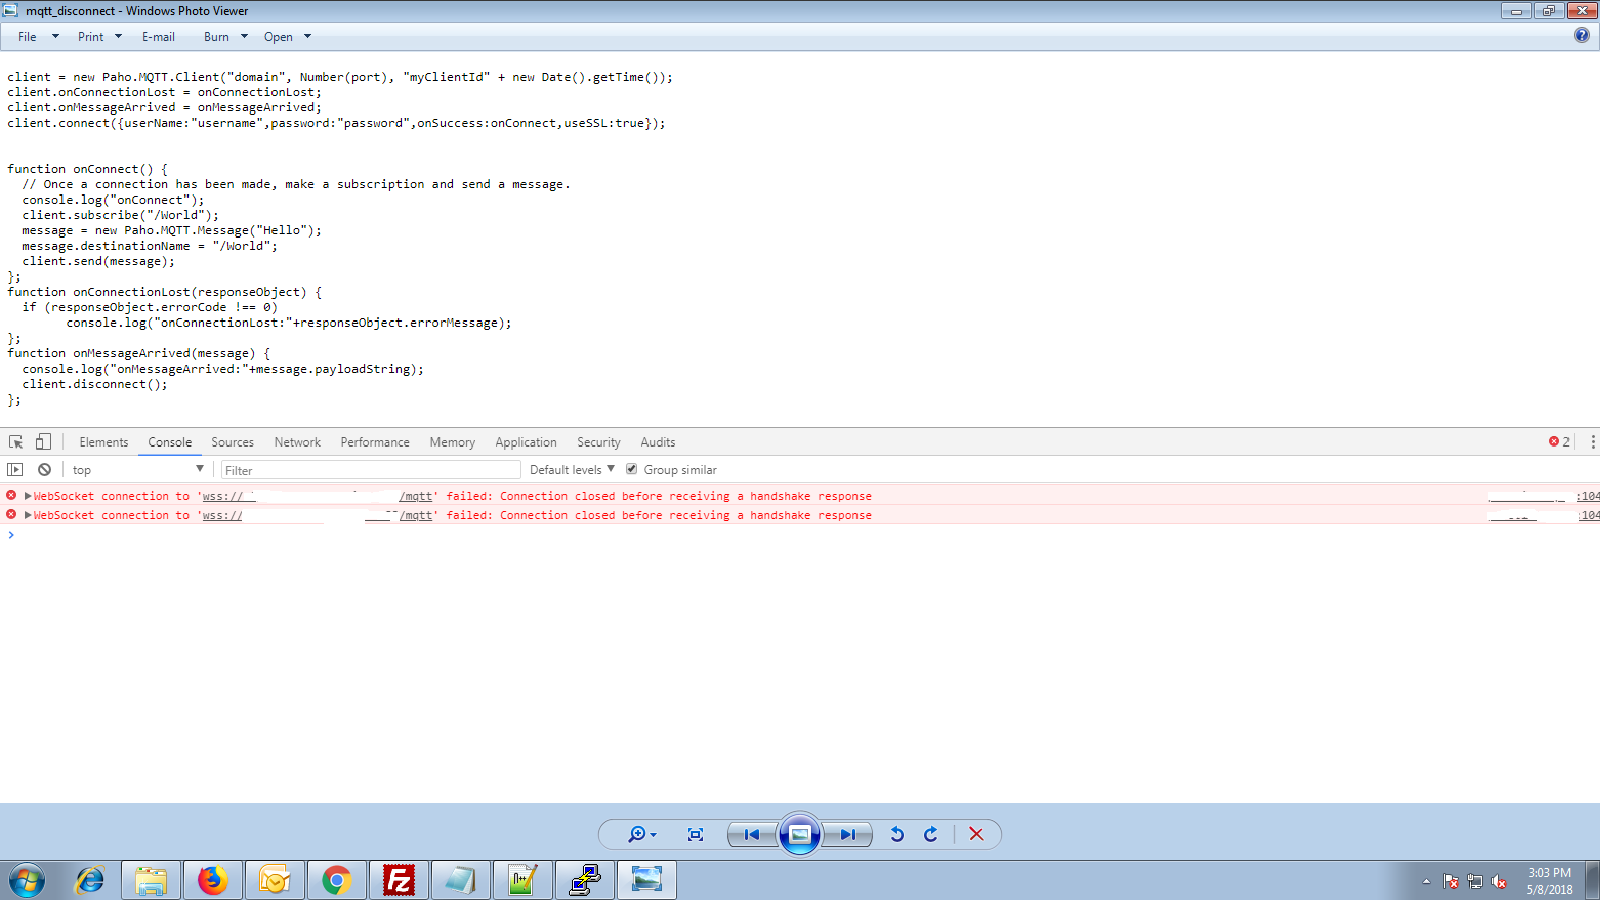The image size is (1600, 900).
Task: Open the notebook app on the taskbar
Action: [461, 880]
